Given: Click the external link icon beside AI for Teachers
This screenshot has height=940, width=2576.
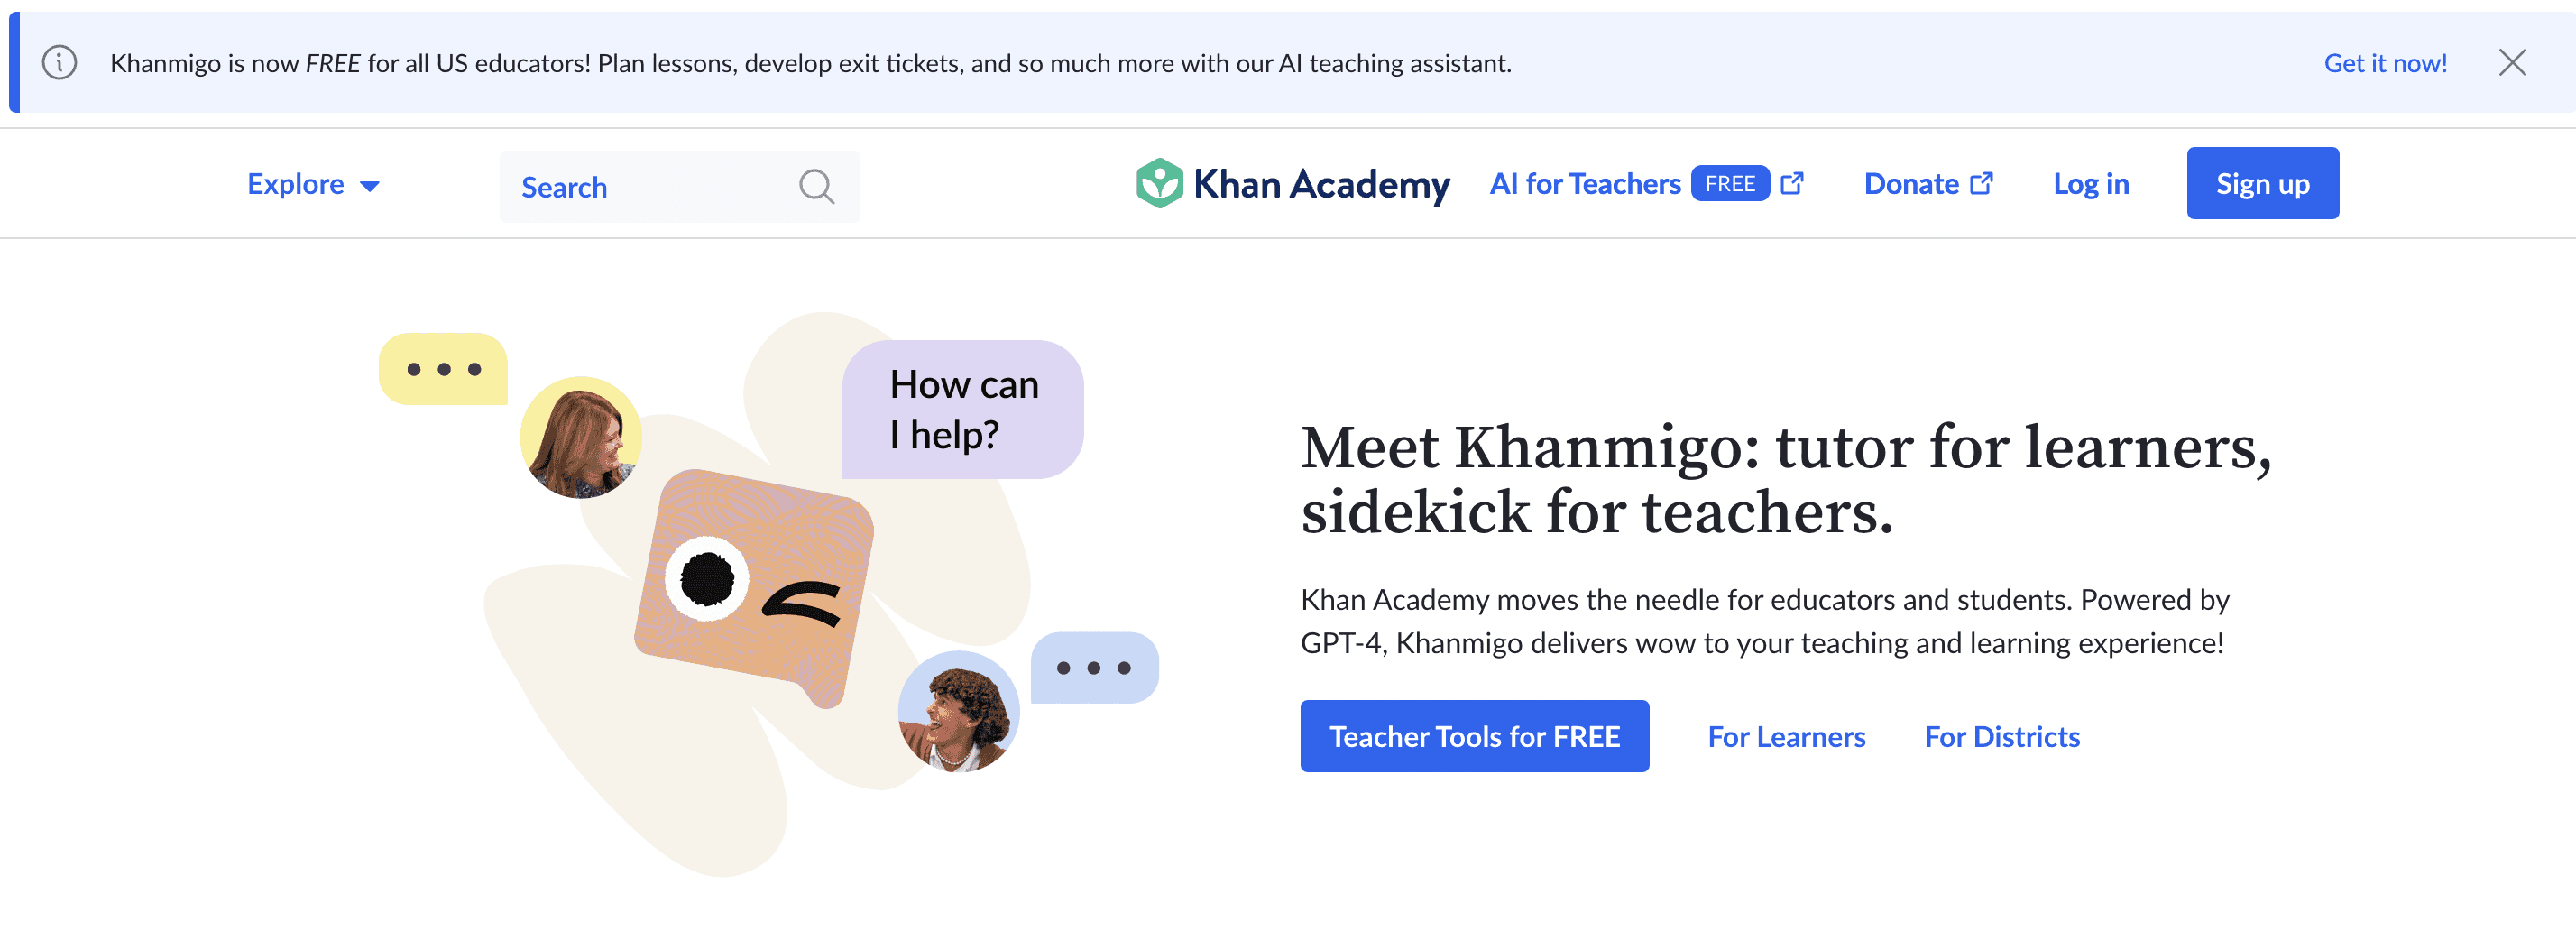Looking at the screenshot, I should pos(1791,182).
